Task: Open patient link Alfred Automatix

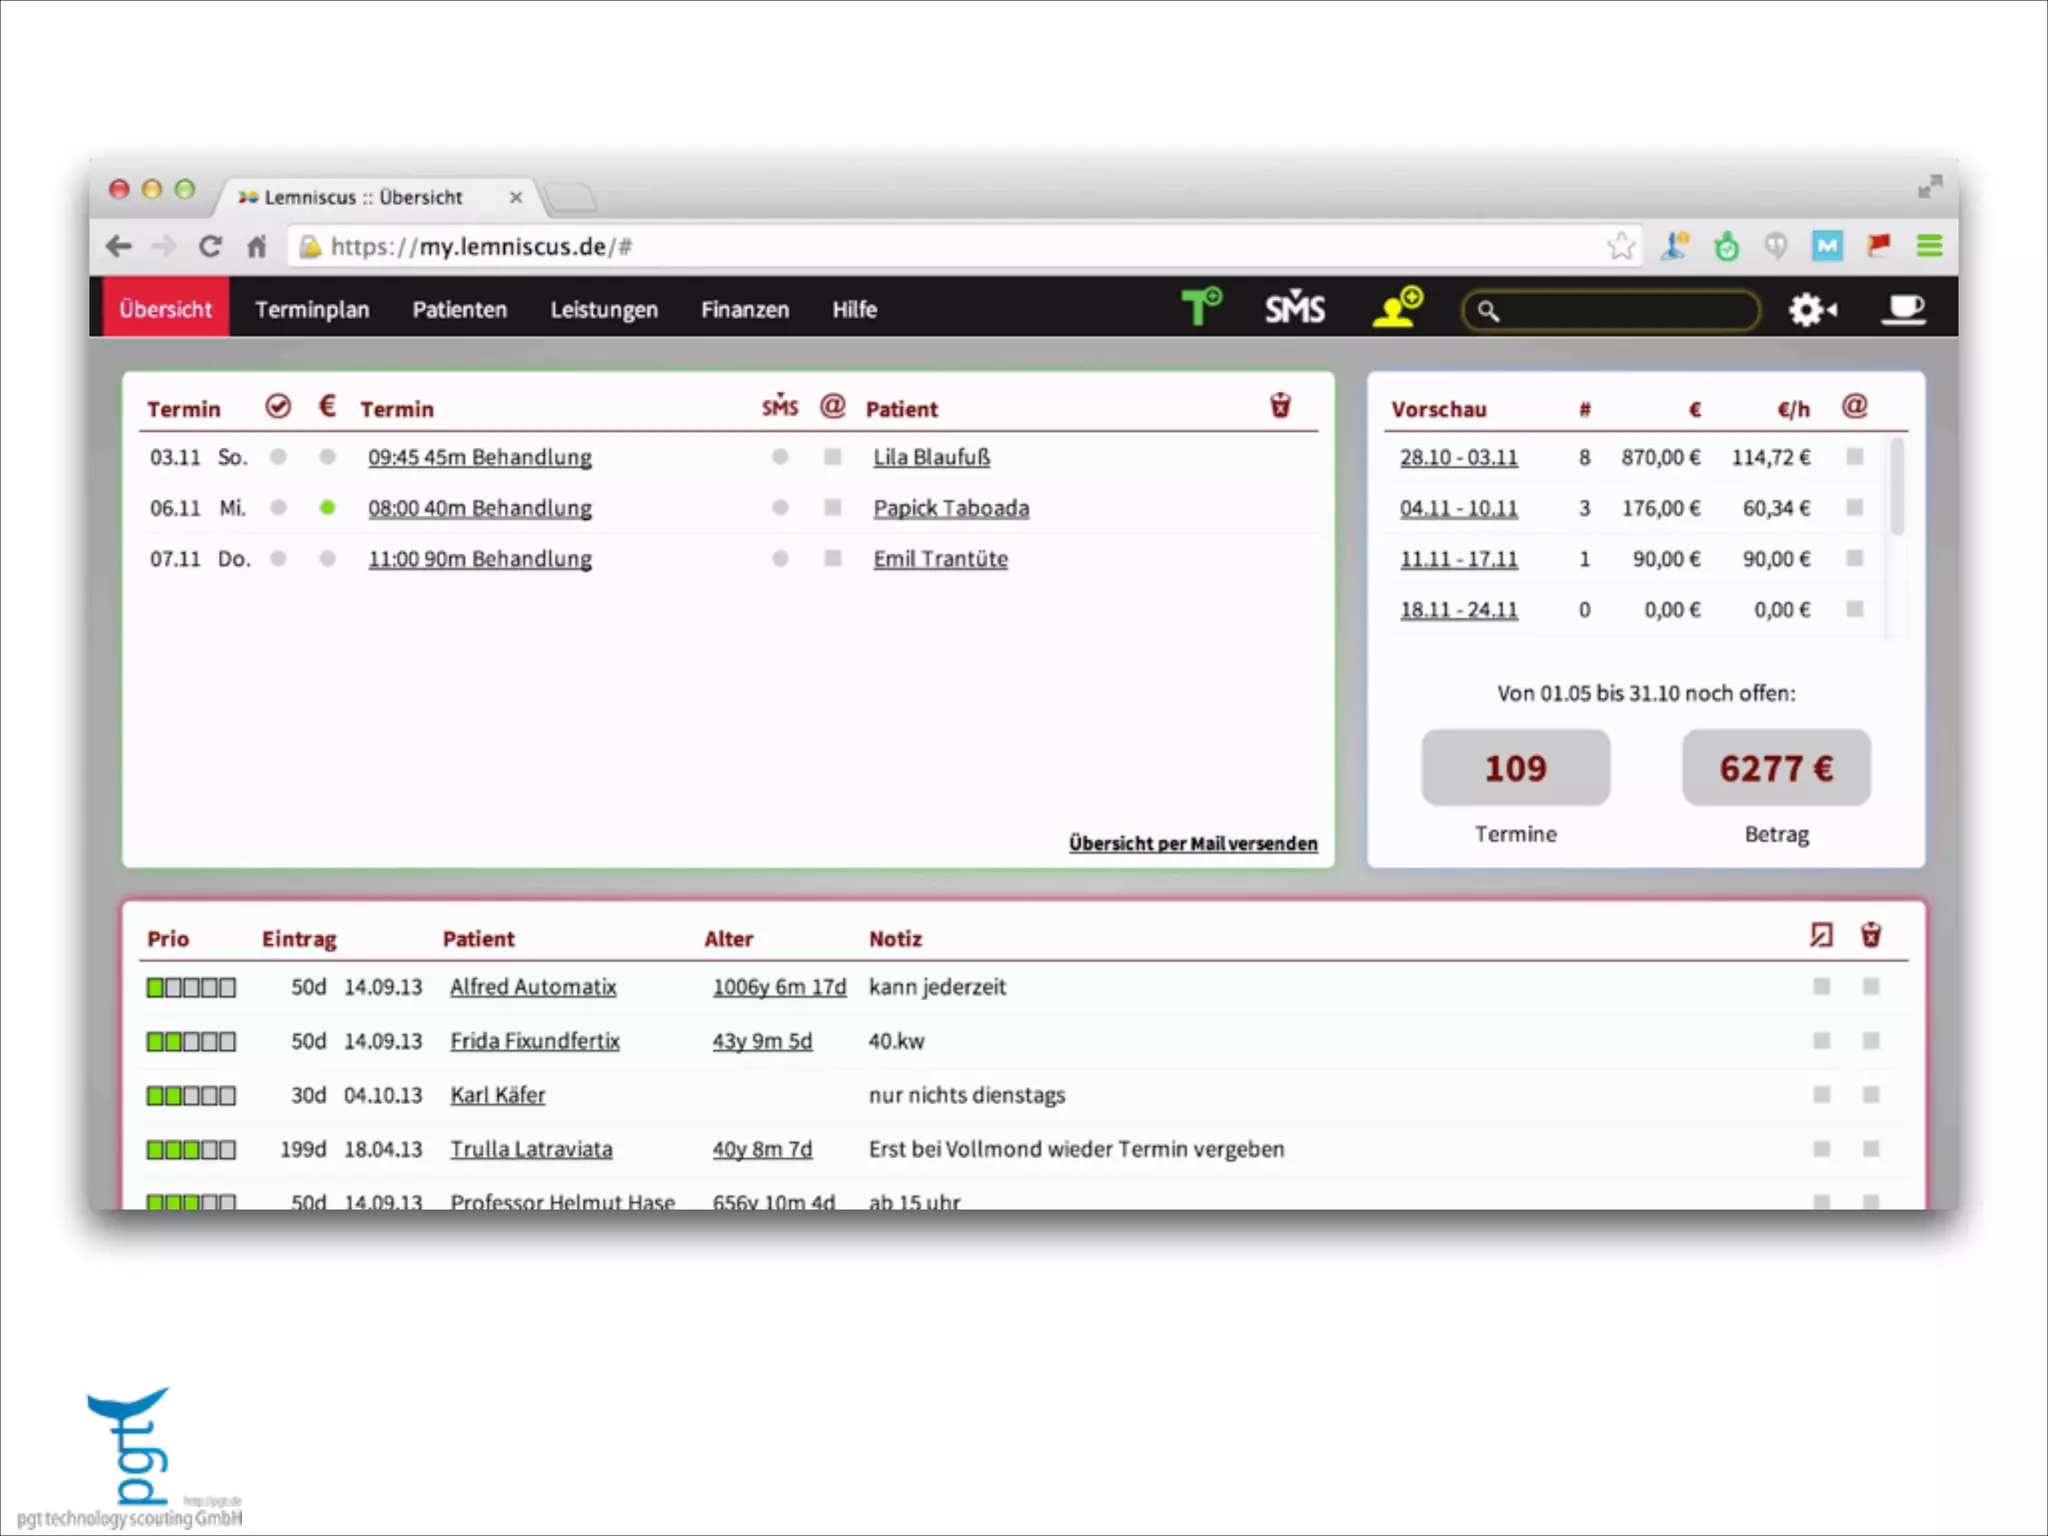Action: click(x=533, y=987)
